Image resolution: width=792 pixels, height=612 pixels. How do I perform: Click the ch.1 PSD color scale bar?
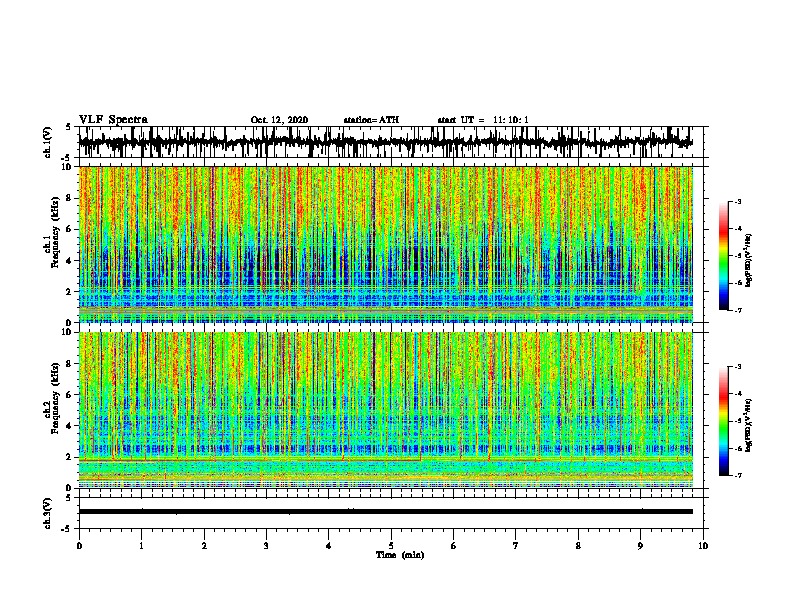point(724,256)
